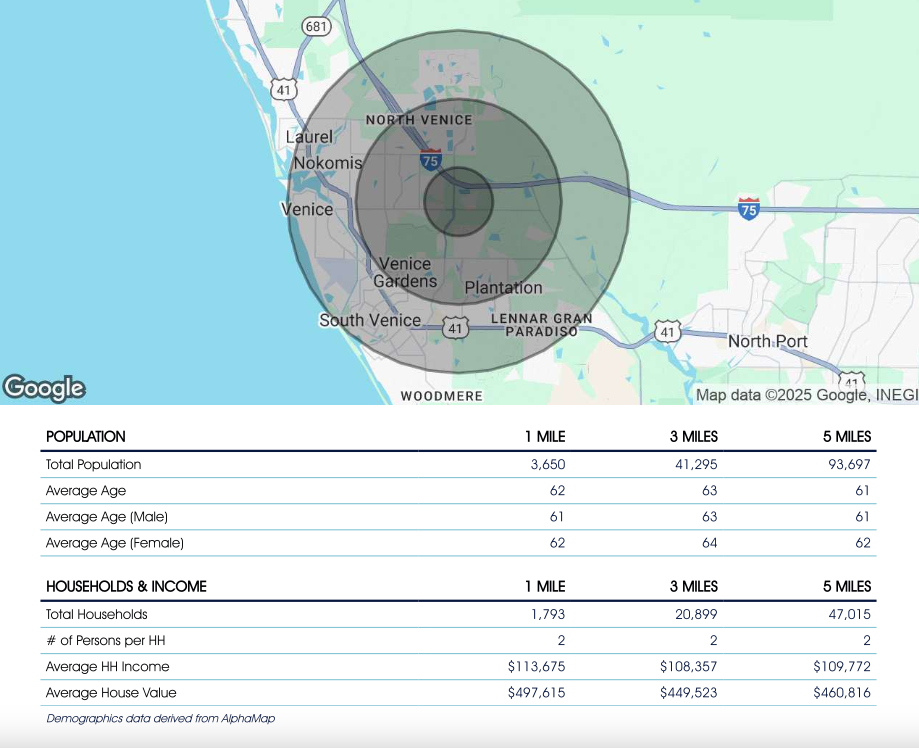Click the North Port city label
919x748 pixels.
(767, 341)
